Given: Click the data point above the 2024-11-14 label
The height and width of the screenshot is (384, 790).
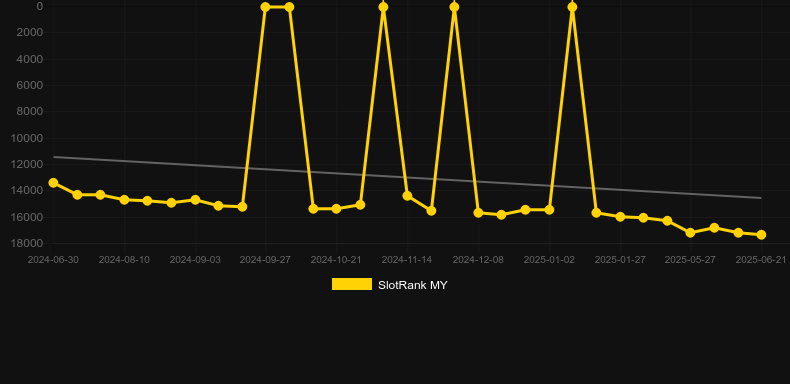Looking at the screenshot, I should click(407, 196).
